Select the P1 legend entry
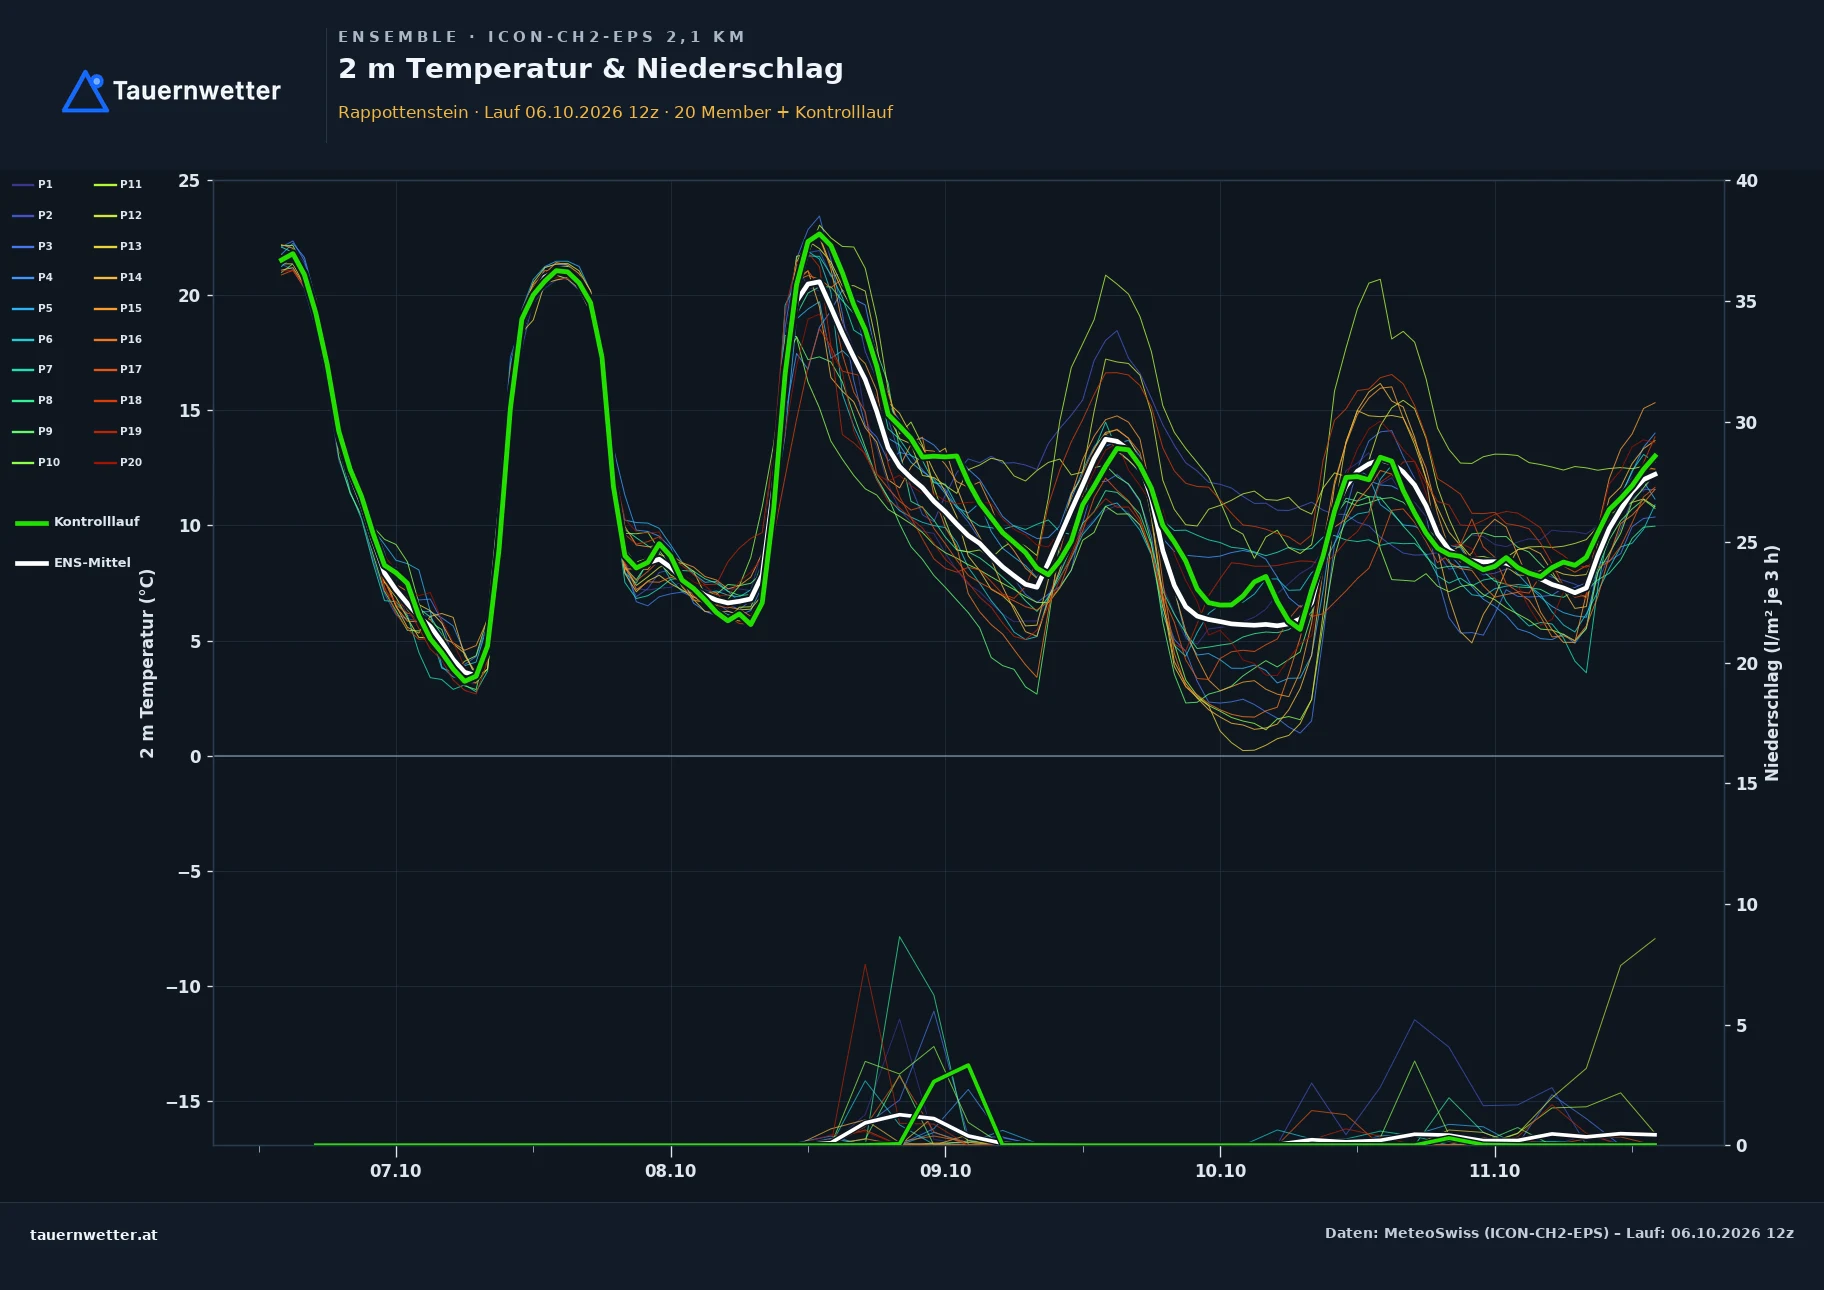Viewport: 1824px width, 1290px height. (x=33, y=184)
